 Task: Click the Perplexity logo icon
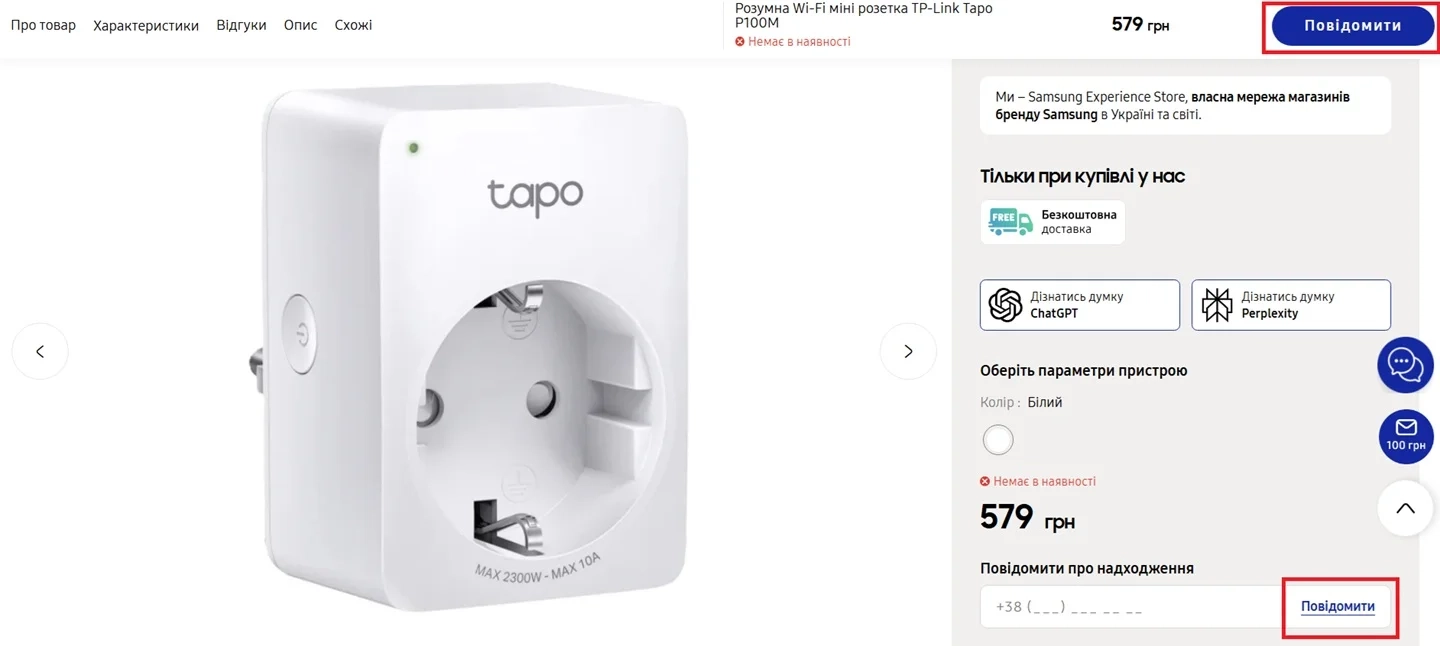1217,305
